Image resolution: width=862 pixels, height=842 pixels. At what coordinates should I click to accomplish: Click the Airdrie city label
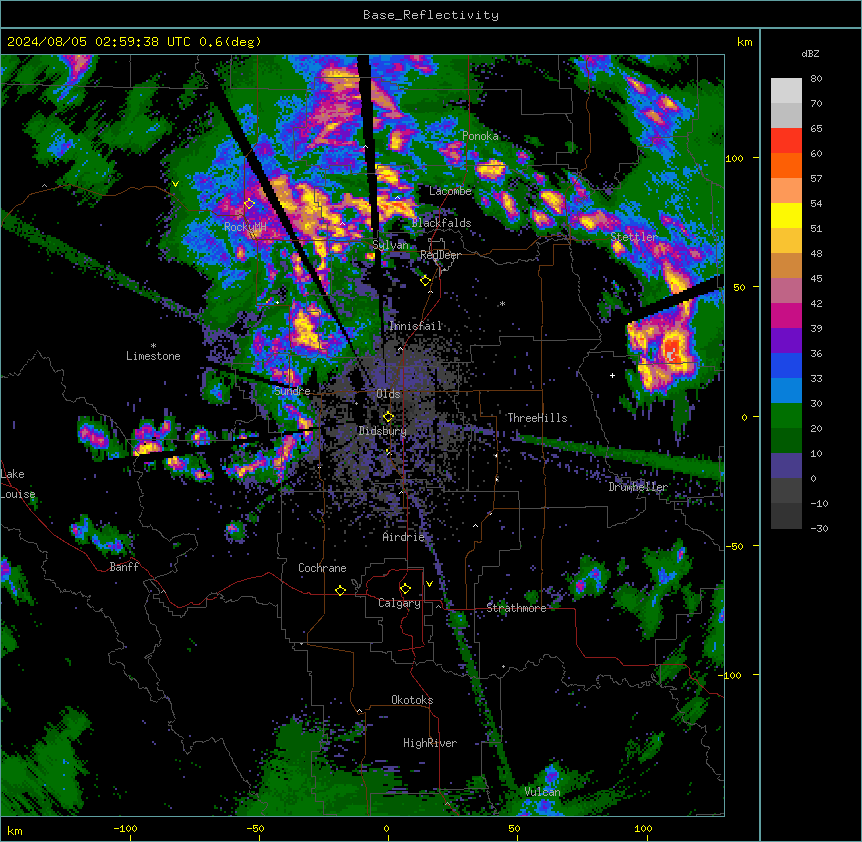click(404, 537)
